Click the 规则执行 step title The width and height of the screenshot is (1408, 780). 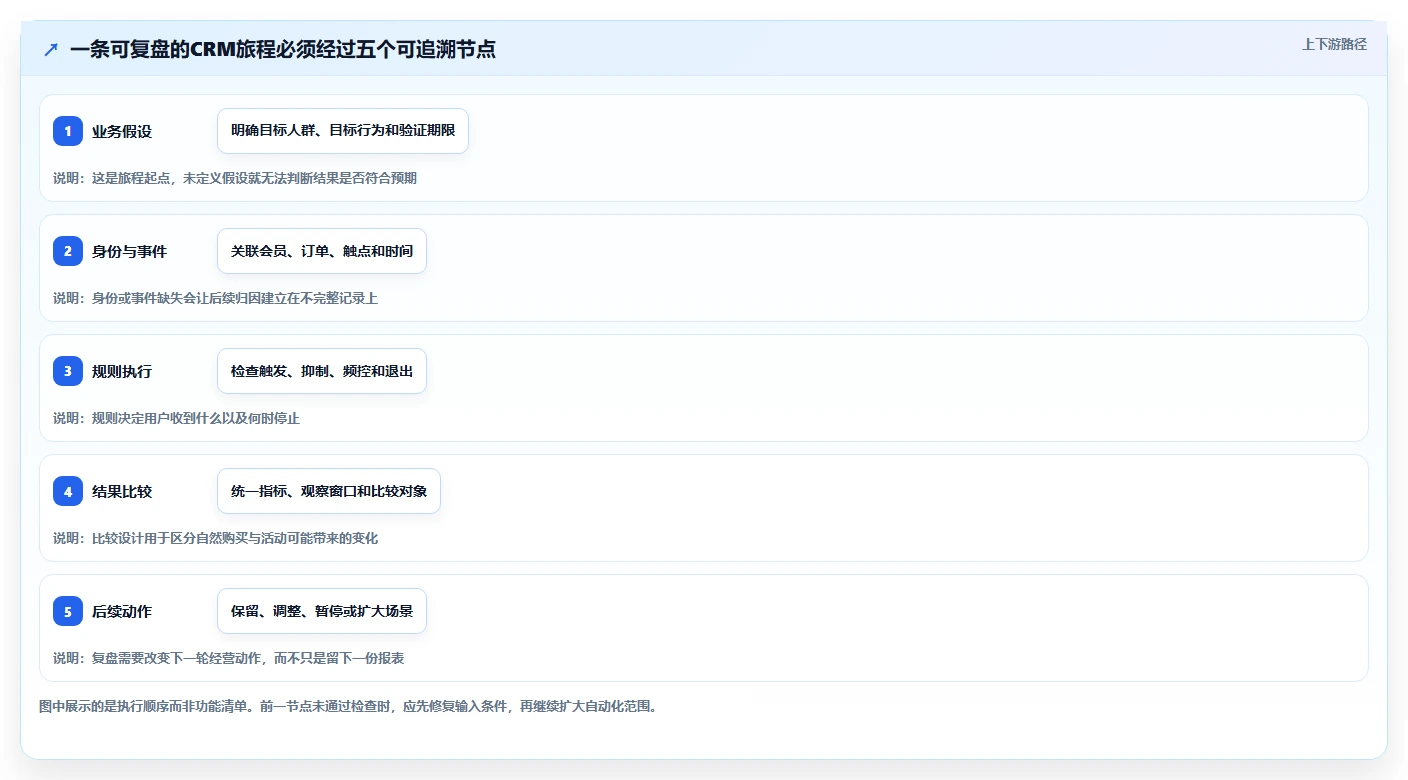click(x=122, y=372)
